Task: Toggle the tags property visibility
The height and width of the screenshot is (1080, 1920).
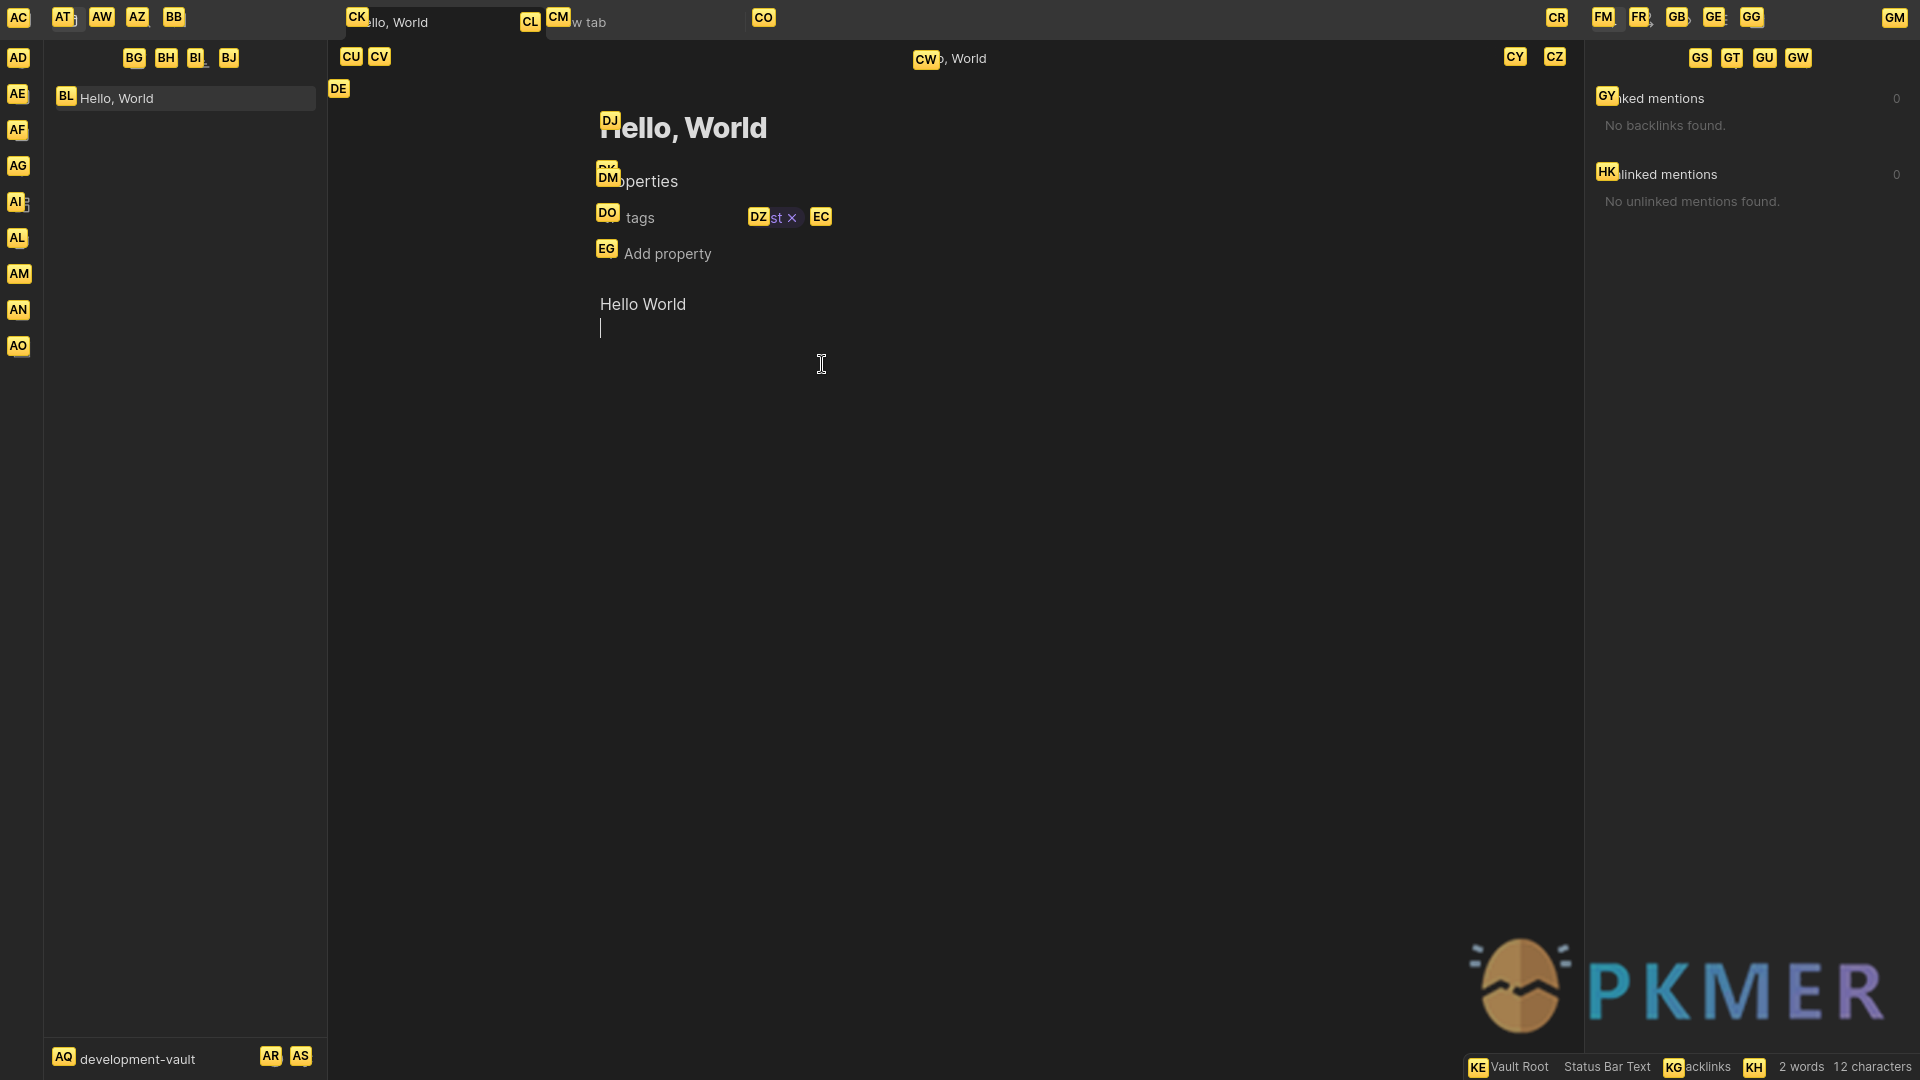Action: [x=609, y=216]
